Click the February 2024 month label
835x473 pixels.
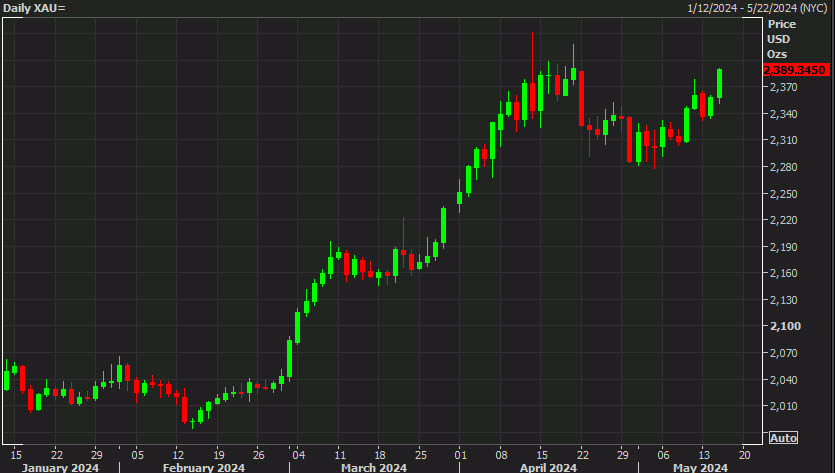203,468
